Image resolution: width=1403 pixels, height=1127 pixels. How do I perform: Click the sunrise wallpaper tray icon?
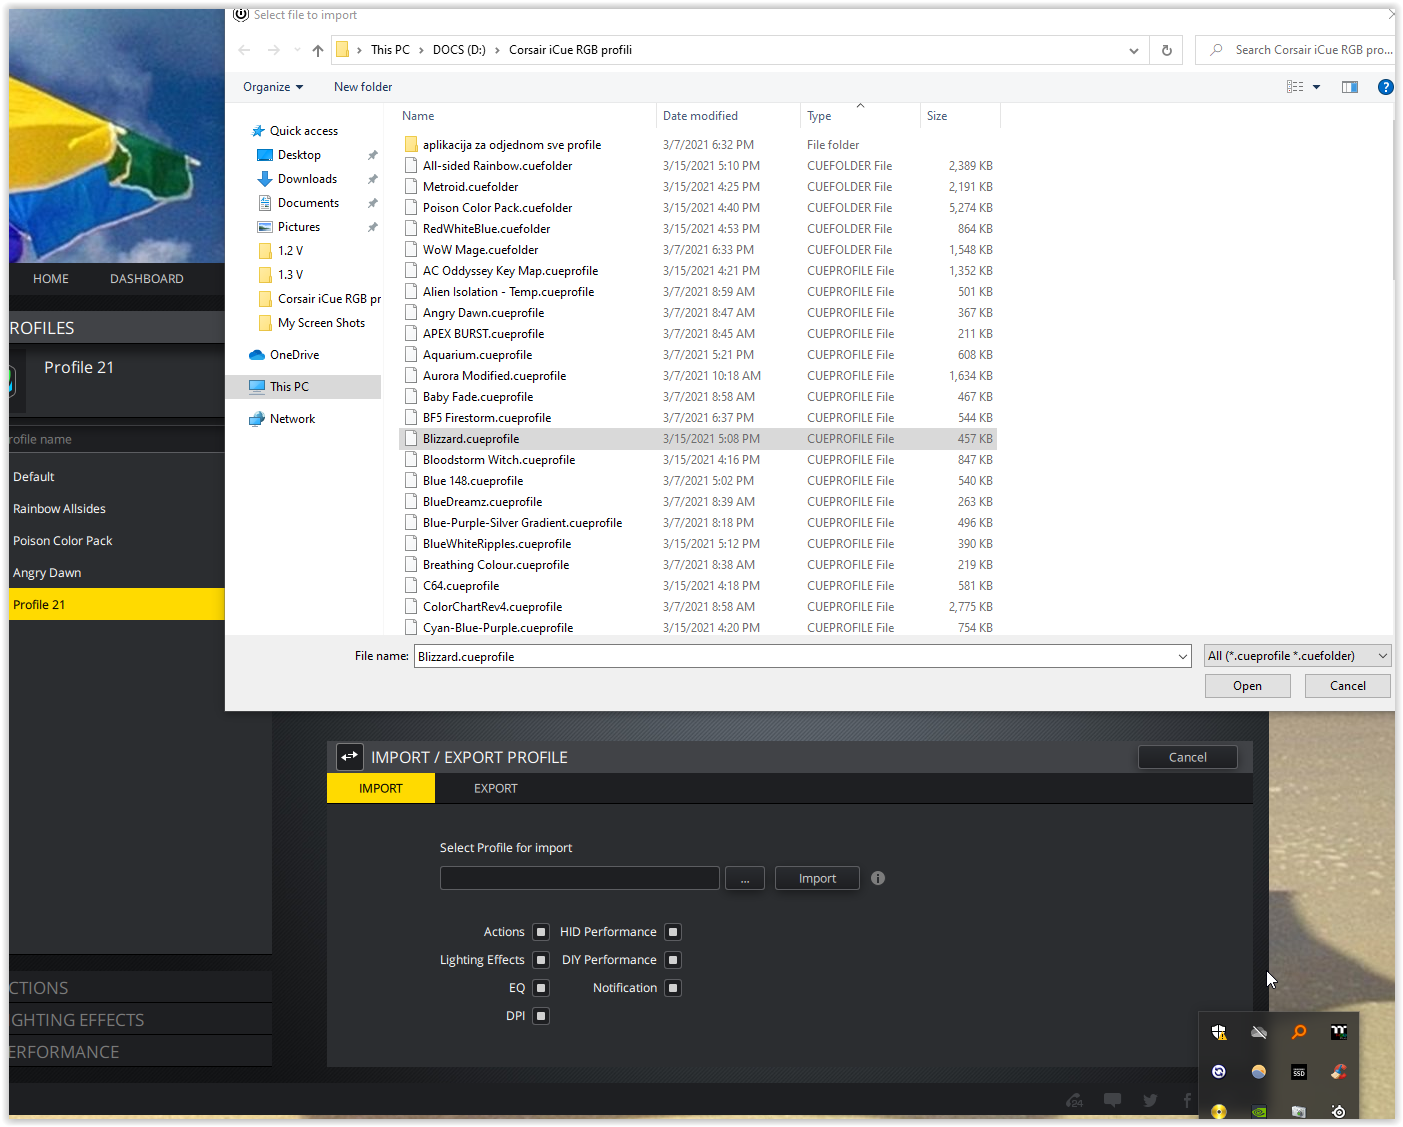1259,1072
